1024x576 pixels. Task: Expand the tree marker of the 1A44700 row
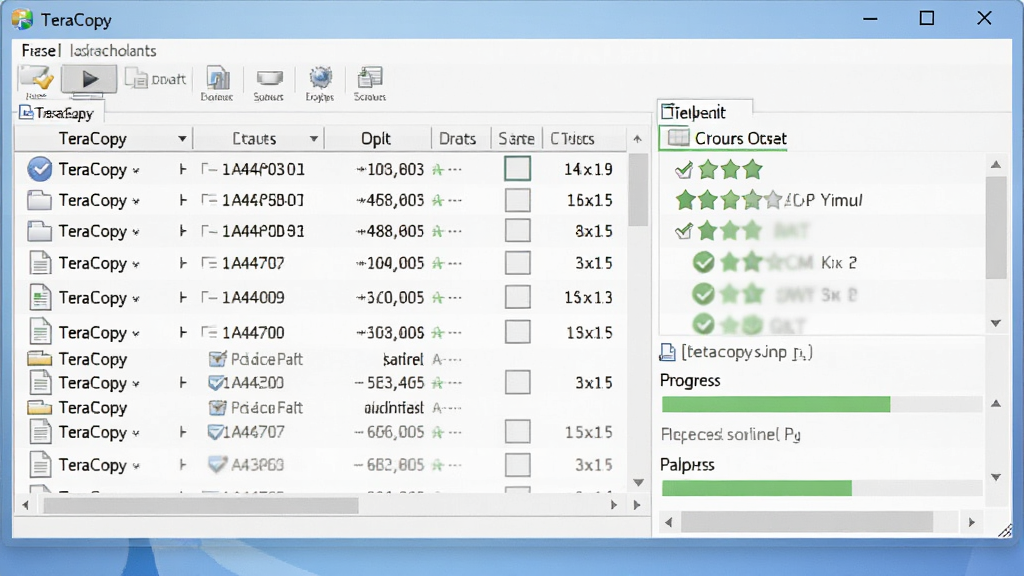tap(183, 332)
